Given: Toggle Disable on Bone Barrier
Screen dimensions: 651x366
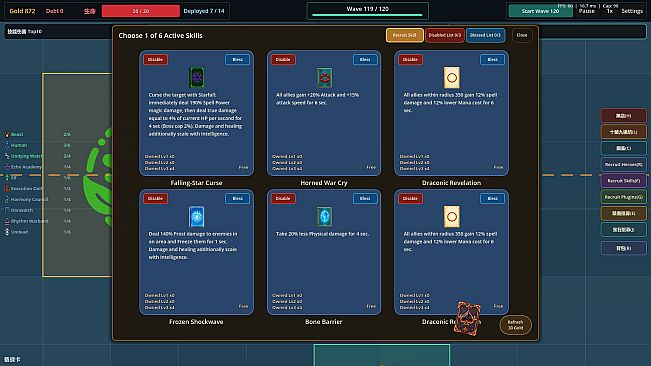Looking at the screenshot, I should [x=283, y=198].
